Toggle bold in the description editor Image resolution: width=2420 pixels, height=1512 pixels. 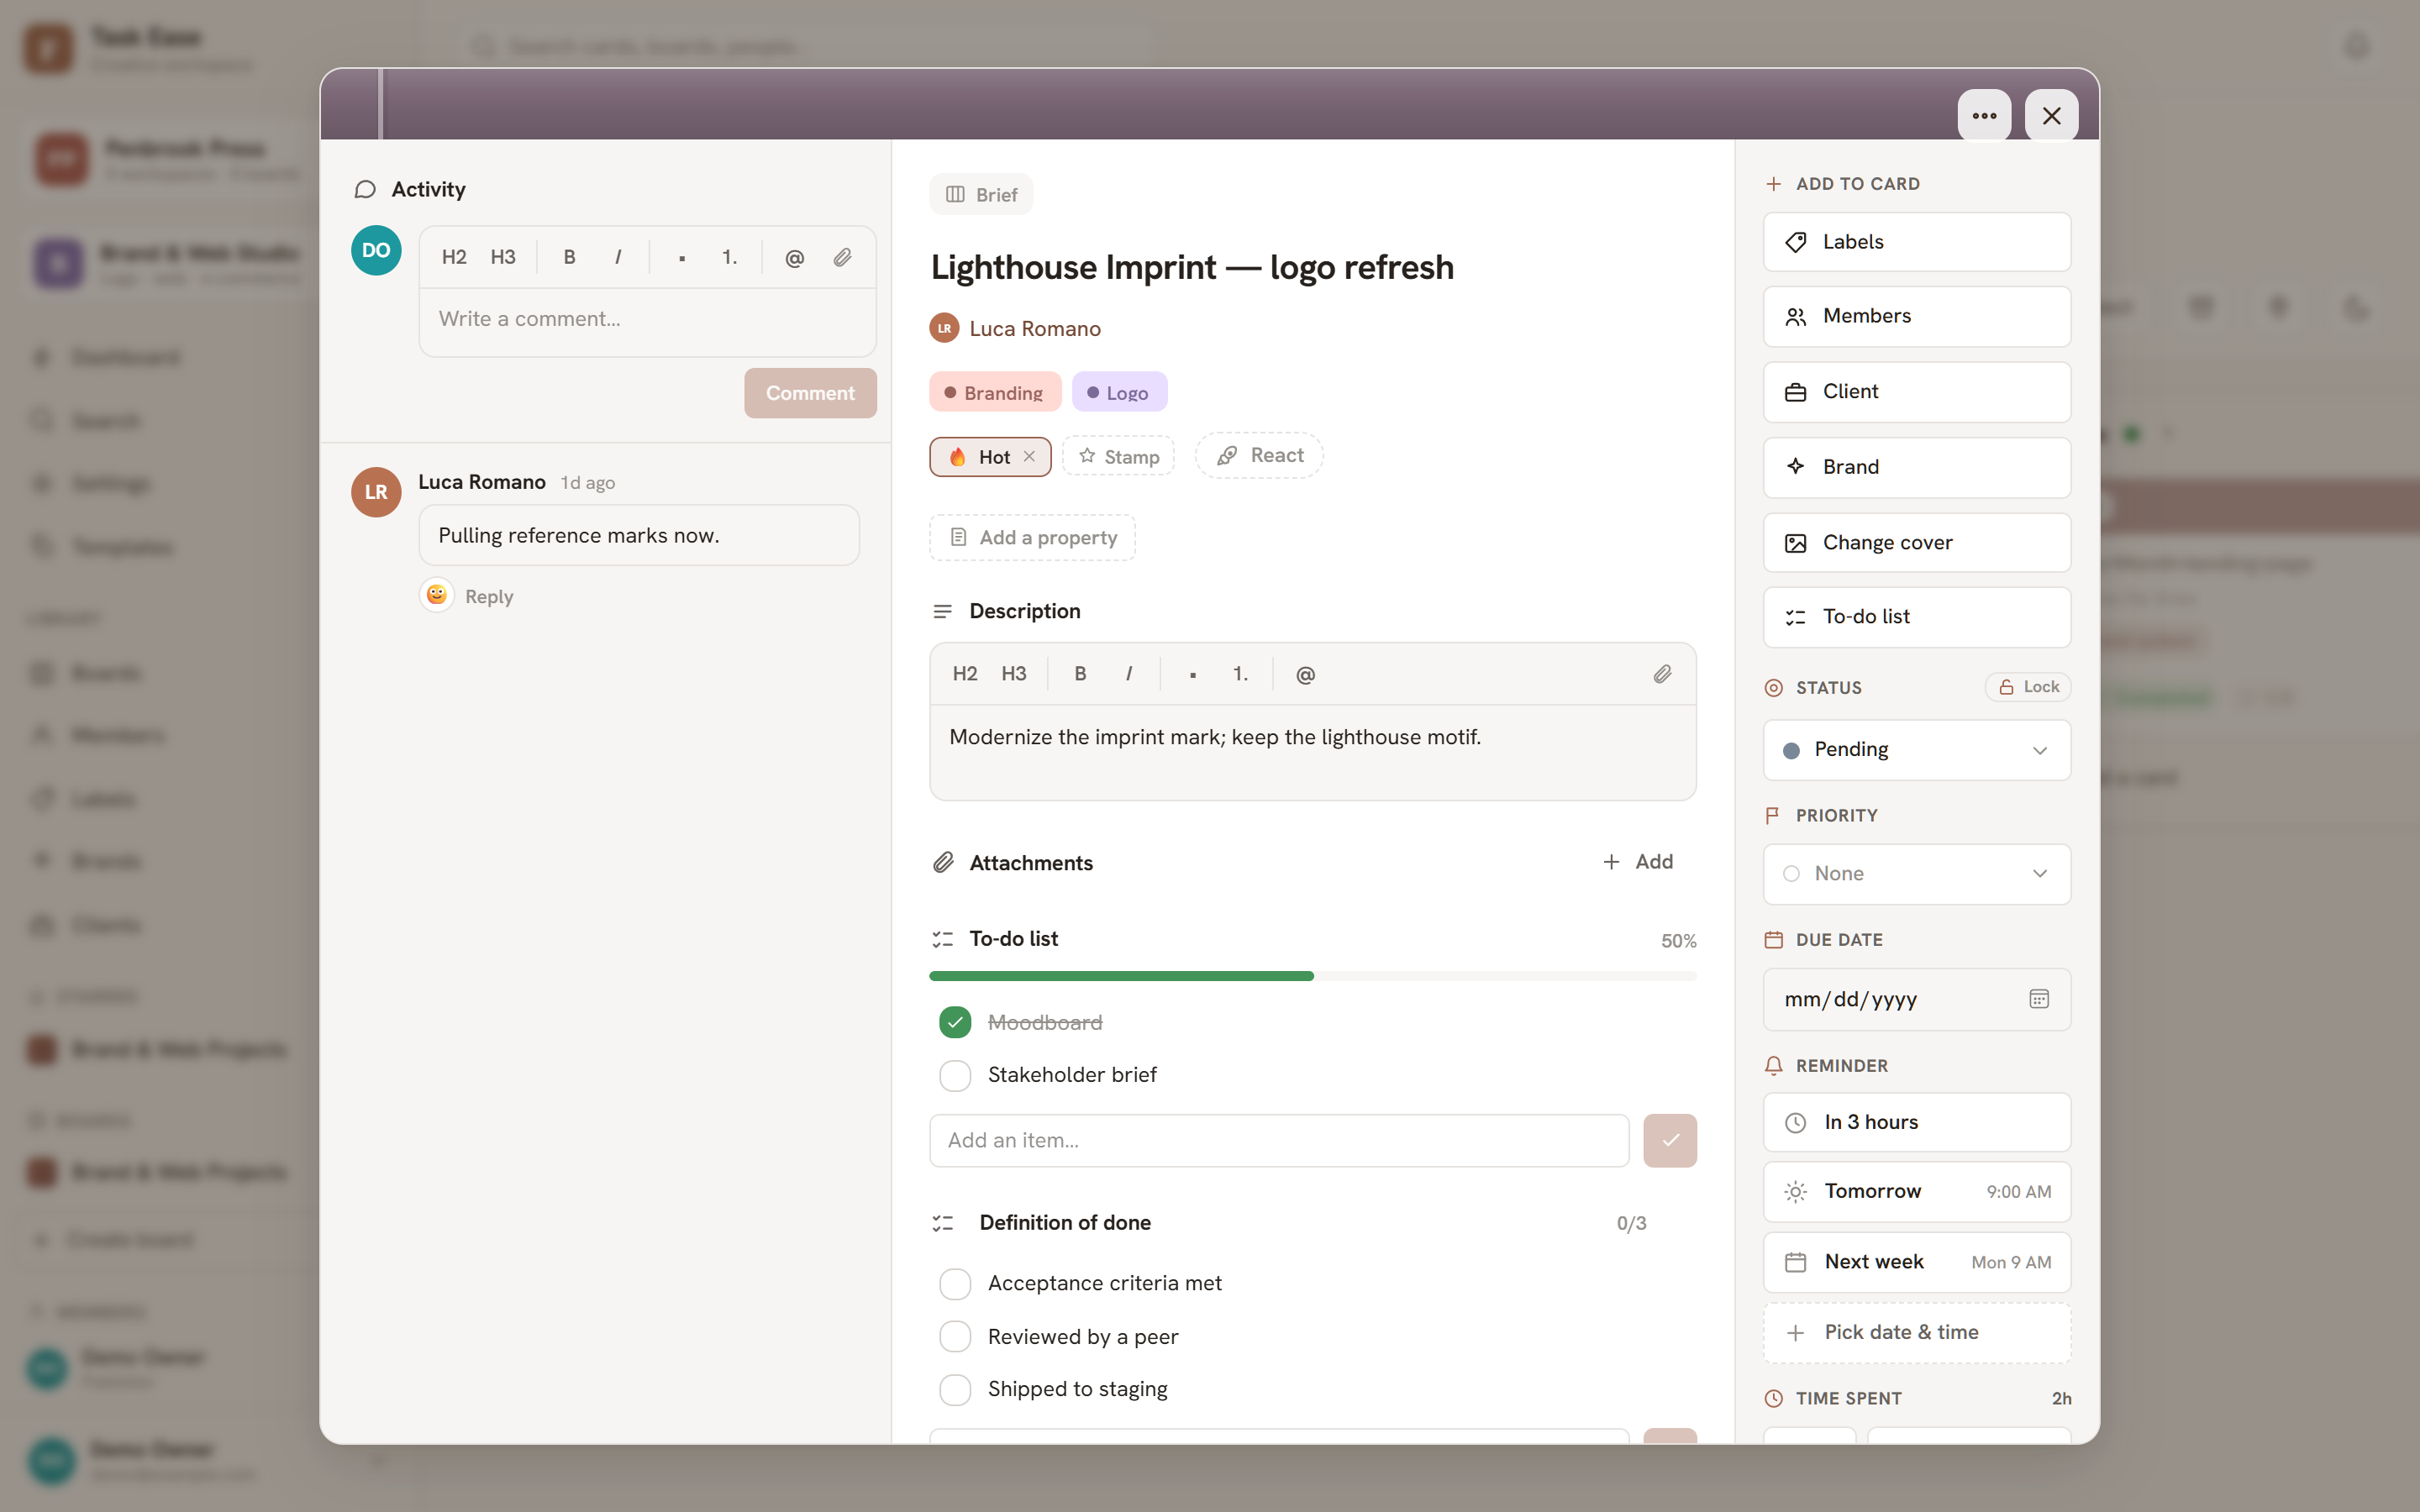[x=1080, y=674]
